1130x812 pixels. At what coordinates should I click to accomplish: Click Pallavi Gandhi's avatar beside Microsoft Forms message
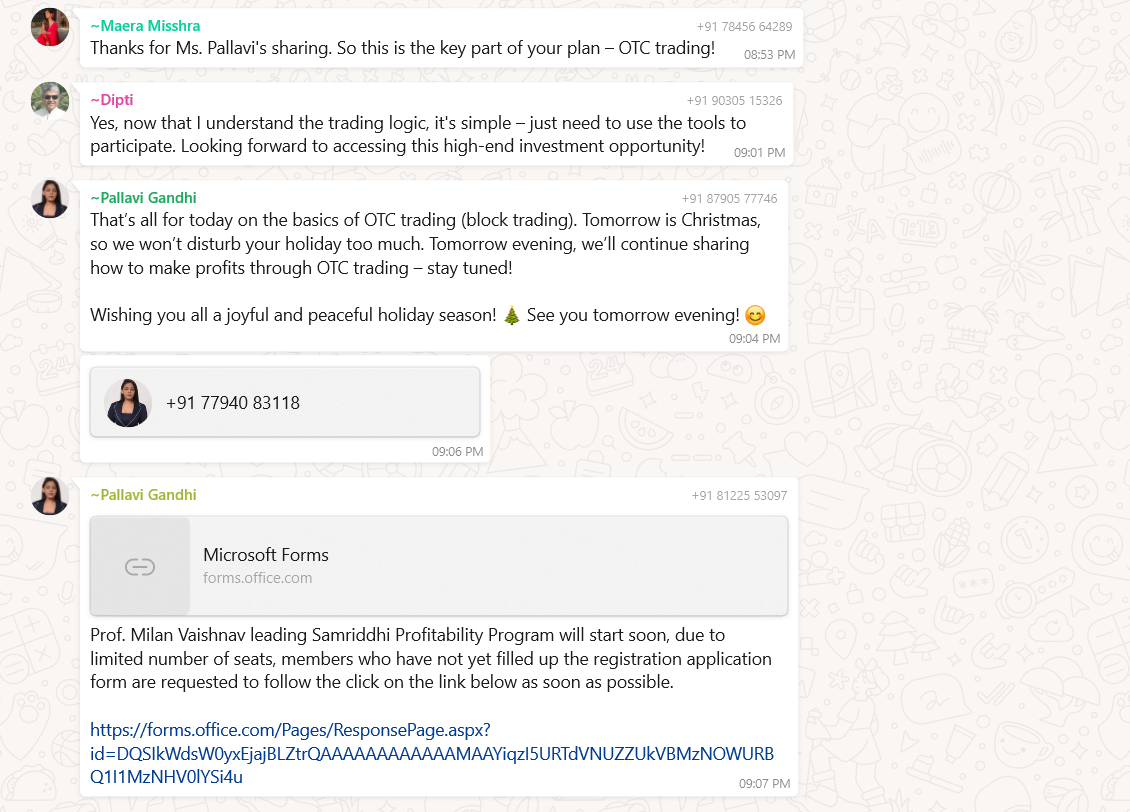point(50,495)
